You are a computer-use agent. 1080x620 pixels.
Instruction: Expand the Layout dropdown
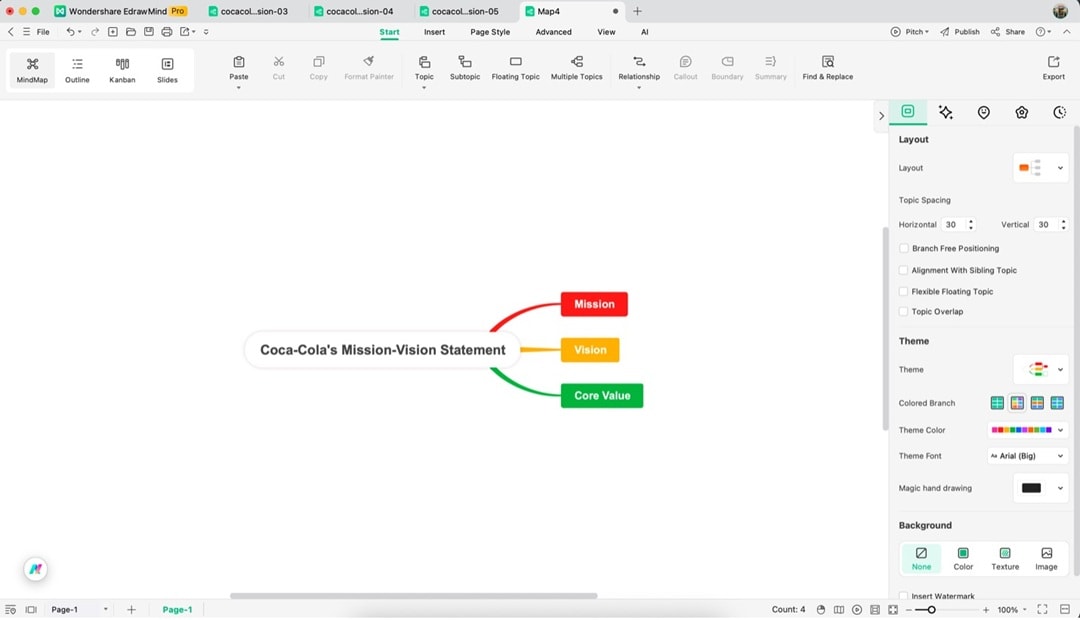click(x=1040, y=167)
